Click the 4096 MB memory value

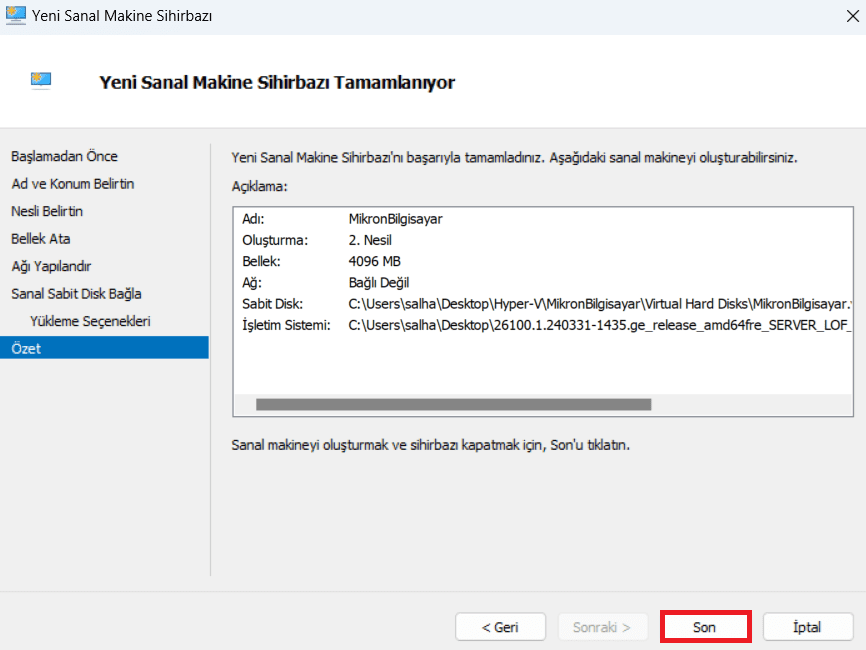(x=374, y=261)
